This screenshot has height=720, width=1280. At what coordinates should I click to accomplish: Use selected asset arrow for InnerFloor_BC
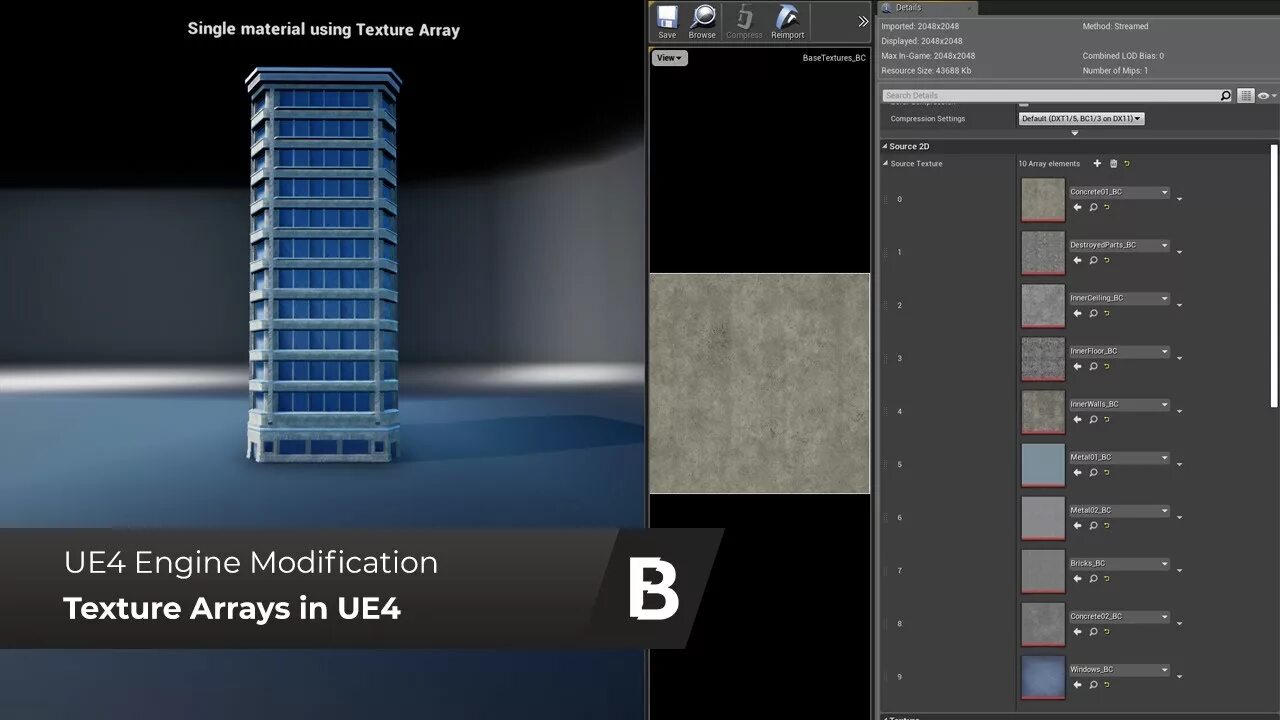1077,366
